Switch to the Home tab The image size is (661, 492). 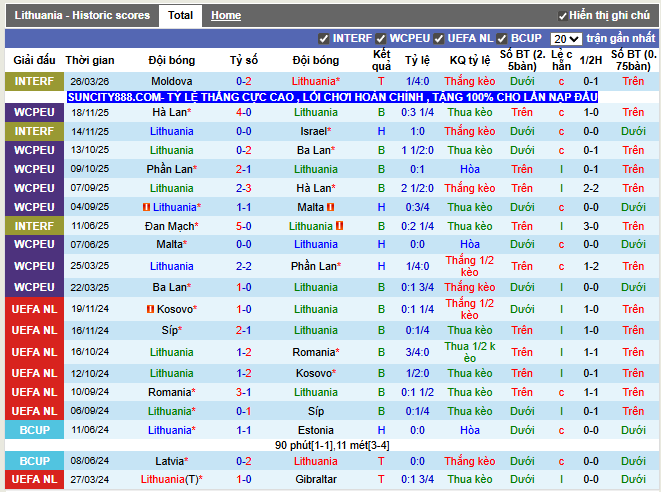click(226, 16)
